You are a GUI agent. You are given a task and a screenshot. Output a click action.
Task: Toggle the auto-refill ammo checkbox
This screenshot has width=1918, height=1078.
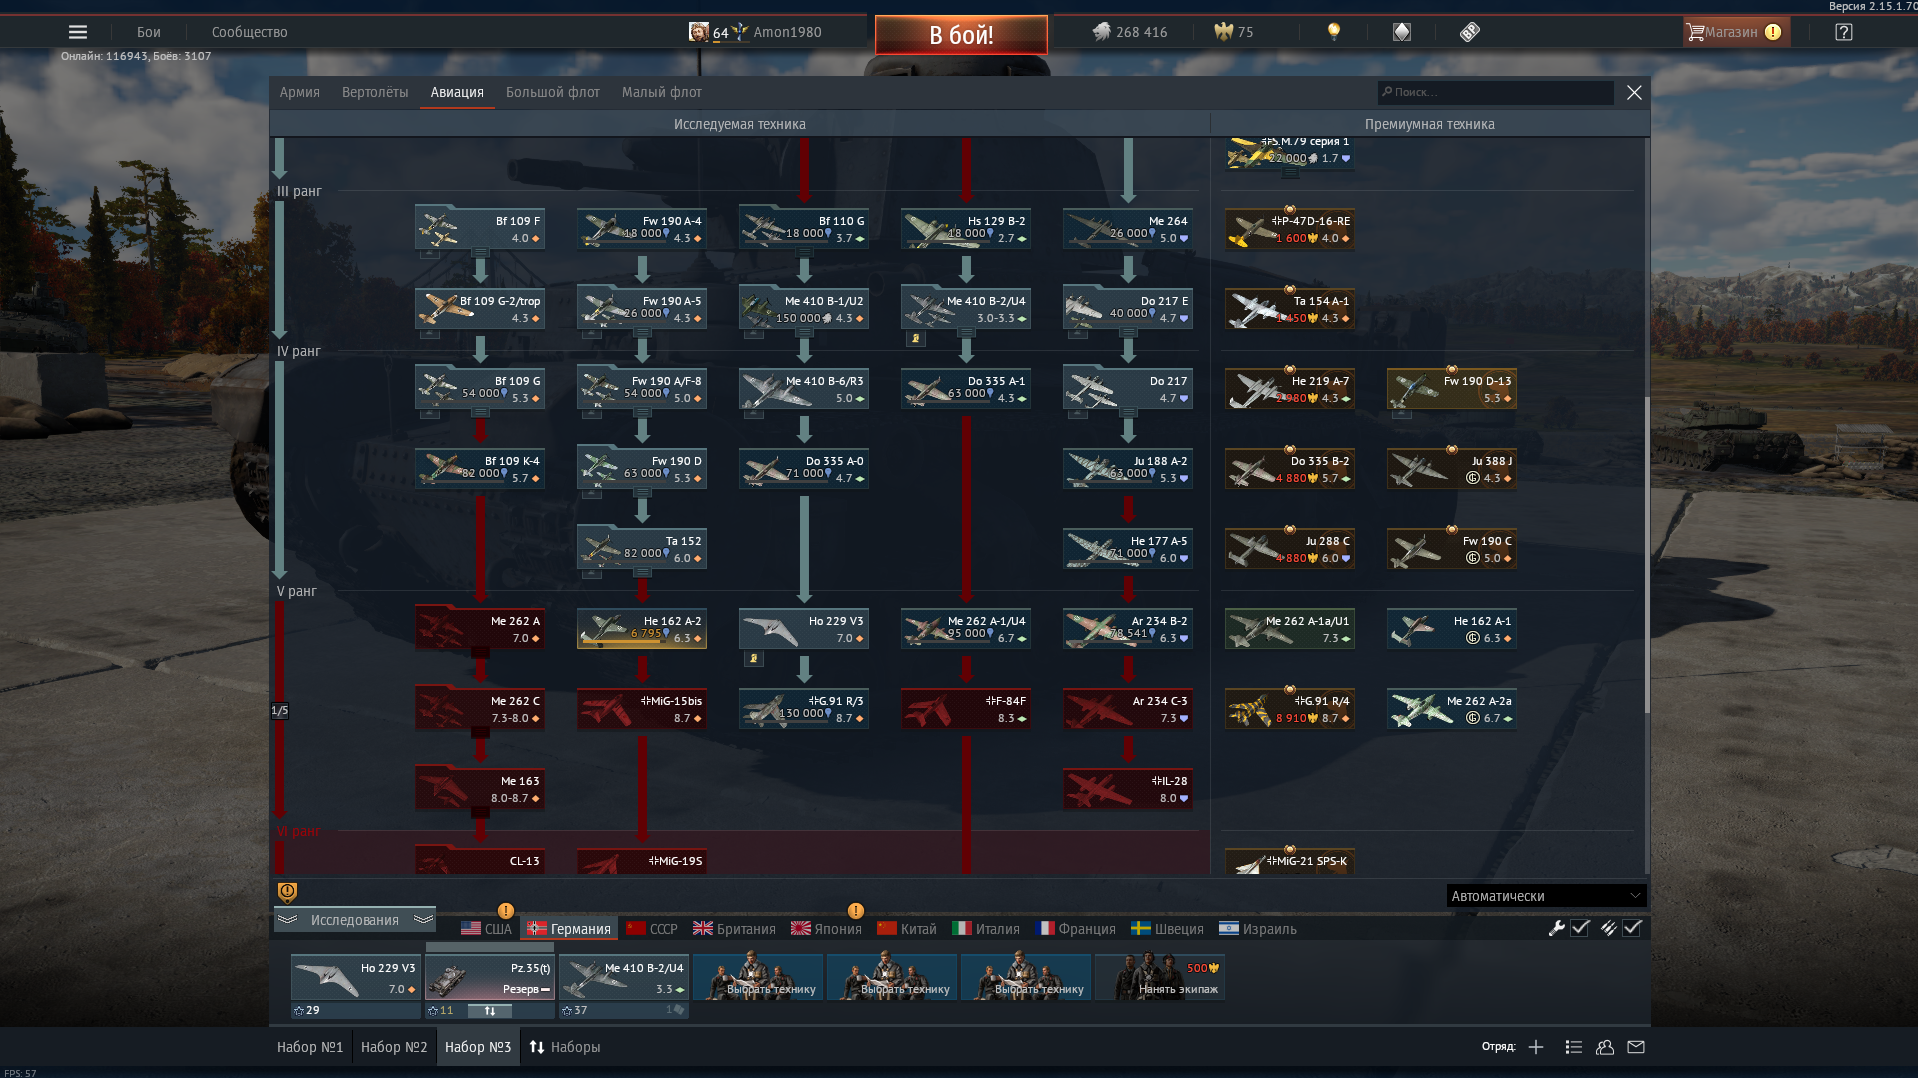point(1632,928)
